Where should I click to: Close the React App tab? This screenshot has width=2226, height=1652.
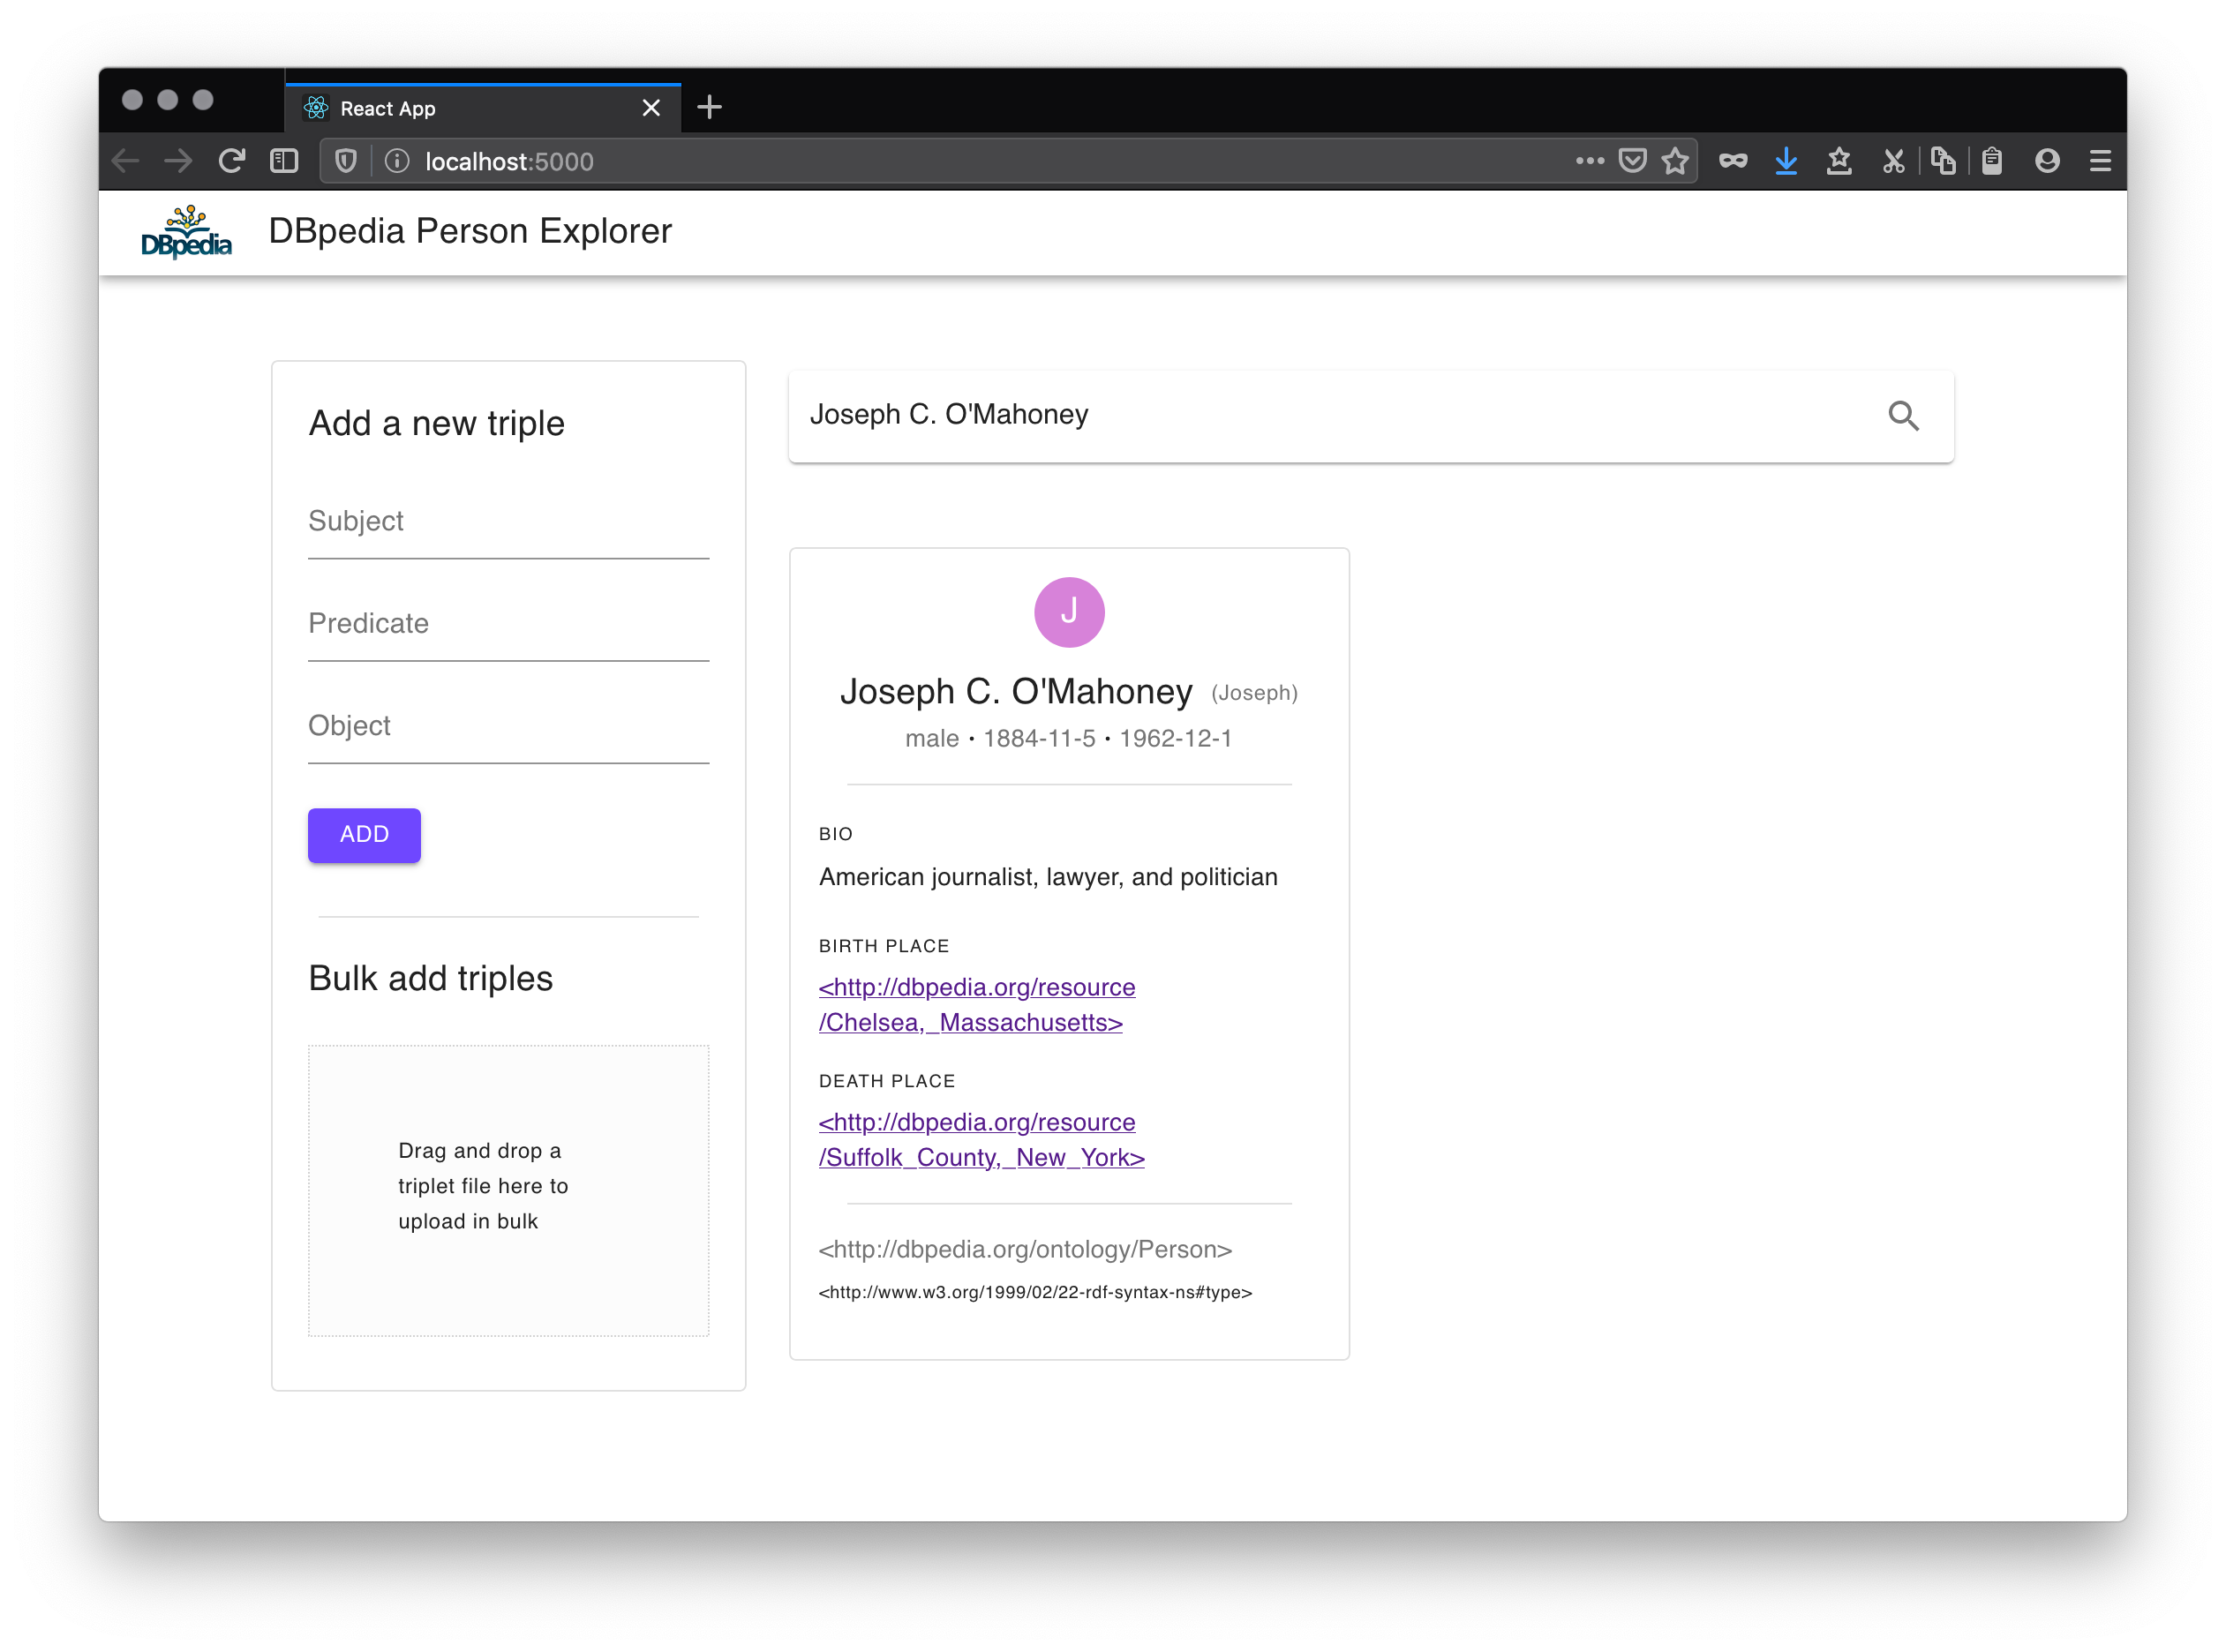651,108
